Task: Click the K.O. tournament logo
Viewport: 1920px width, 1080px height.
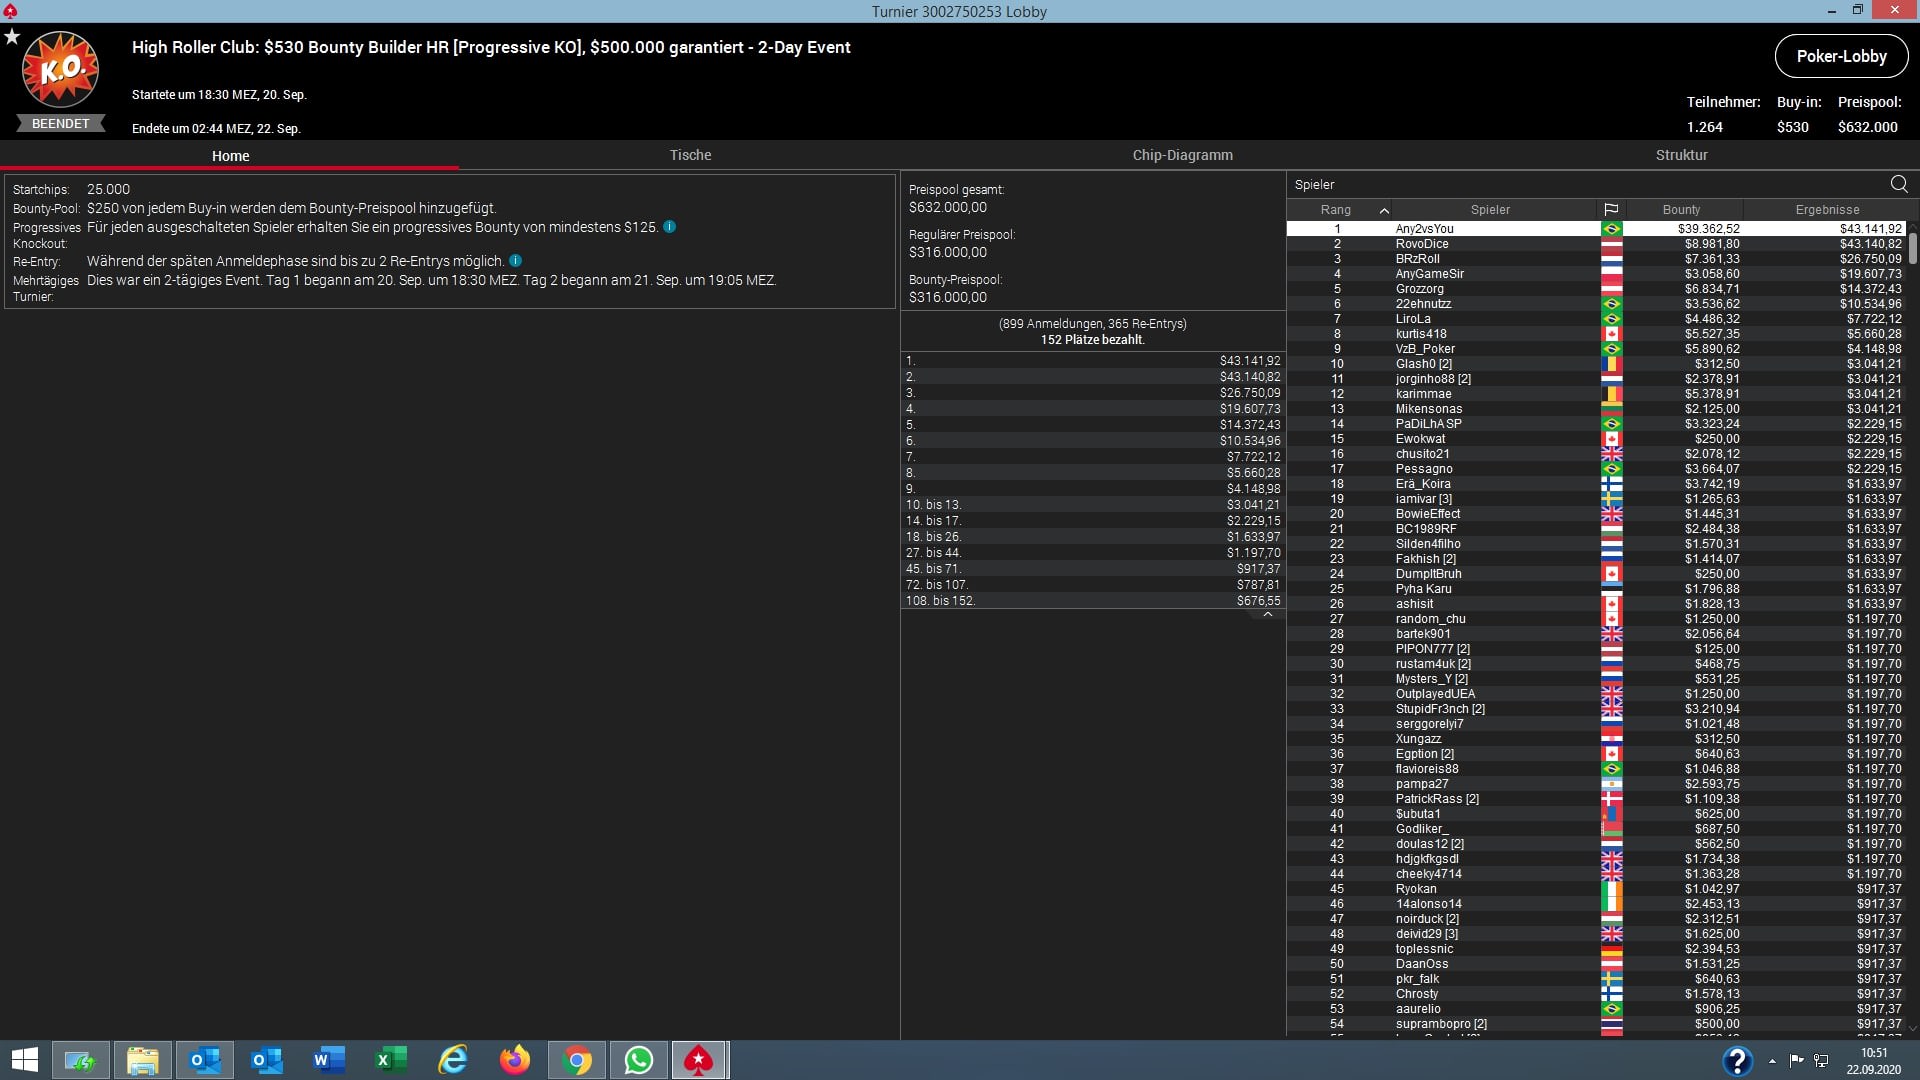Action: (60, 70)
